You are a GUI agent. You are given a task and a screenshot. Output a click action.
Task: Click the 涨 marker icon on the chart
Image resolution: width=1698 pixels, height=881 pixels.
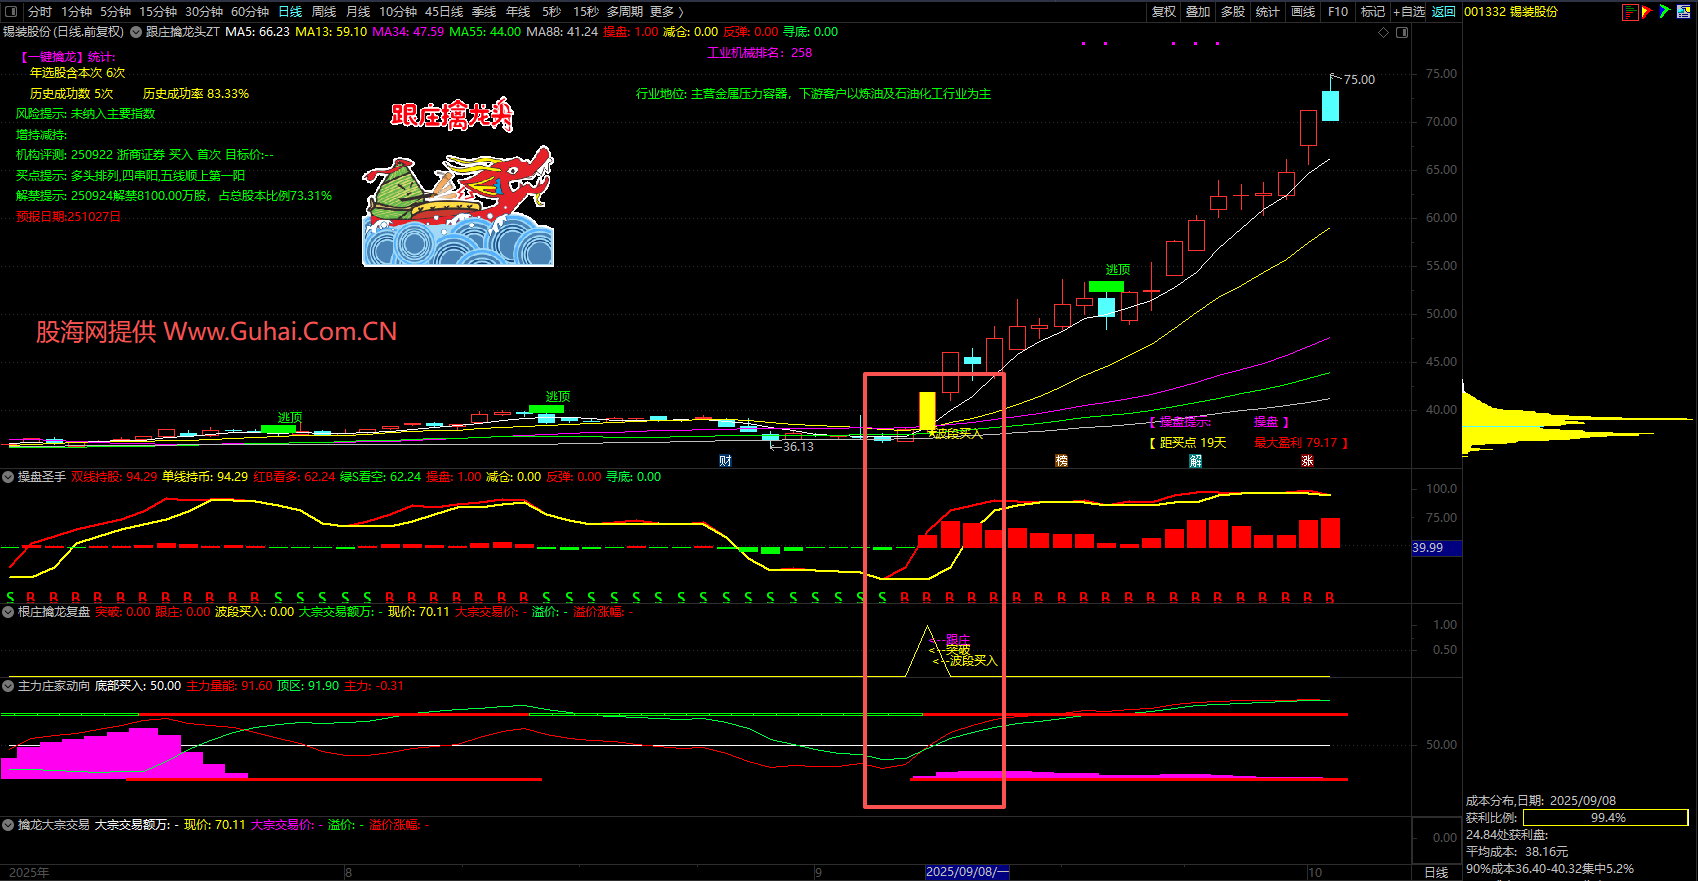[1307, 461]
